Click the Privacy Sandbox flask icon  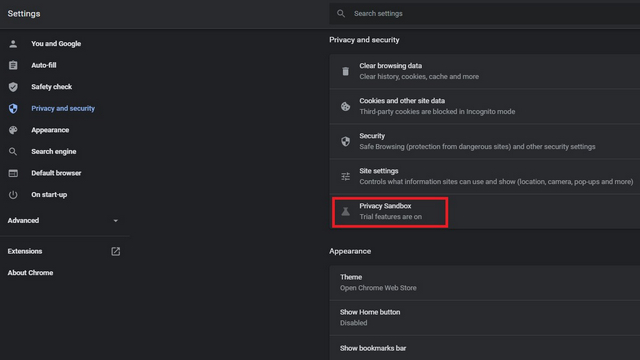tap(345, 211)
